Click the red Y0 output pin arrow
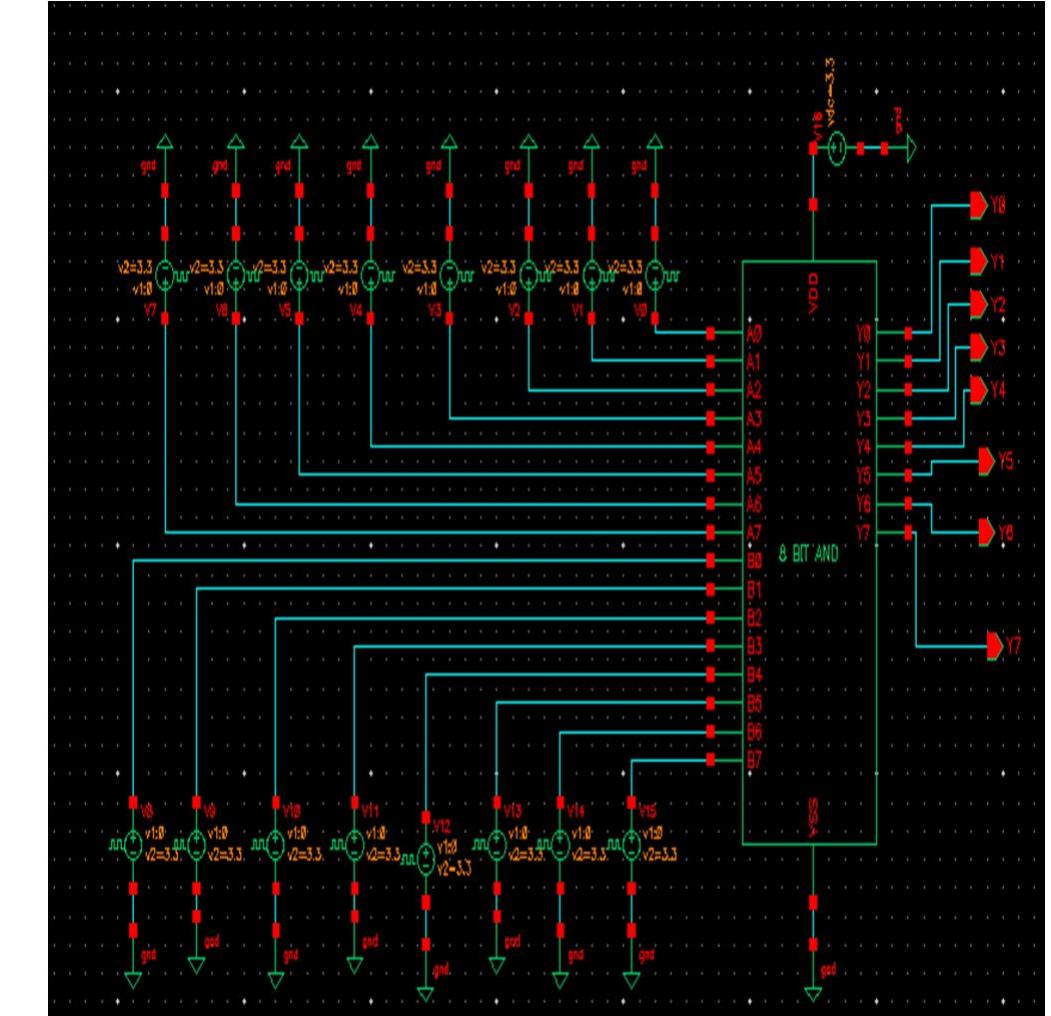 click(979, 205)
